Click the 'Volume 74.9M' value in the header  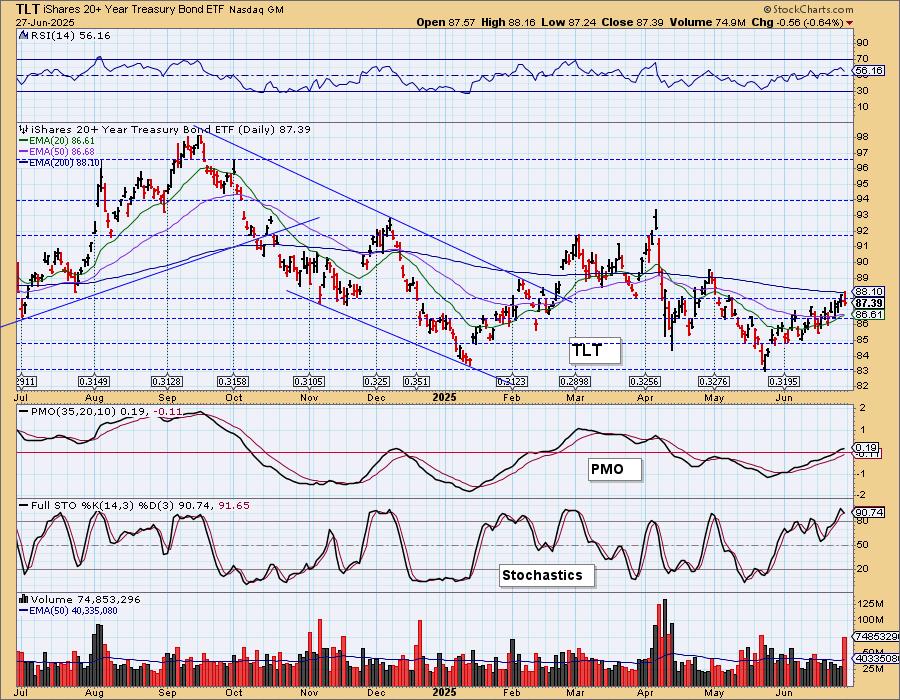coord(707,22)
